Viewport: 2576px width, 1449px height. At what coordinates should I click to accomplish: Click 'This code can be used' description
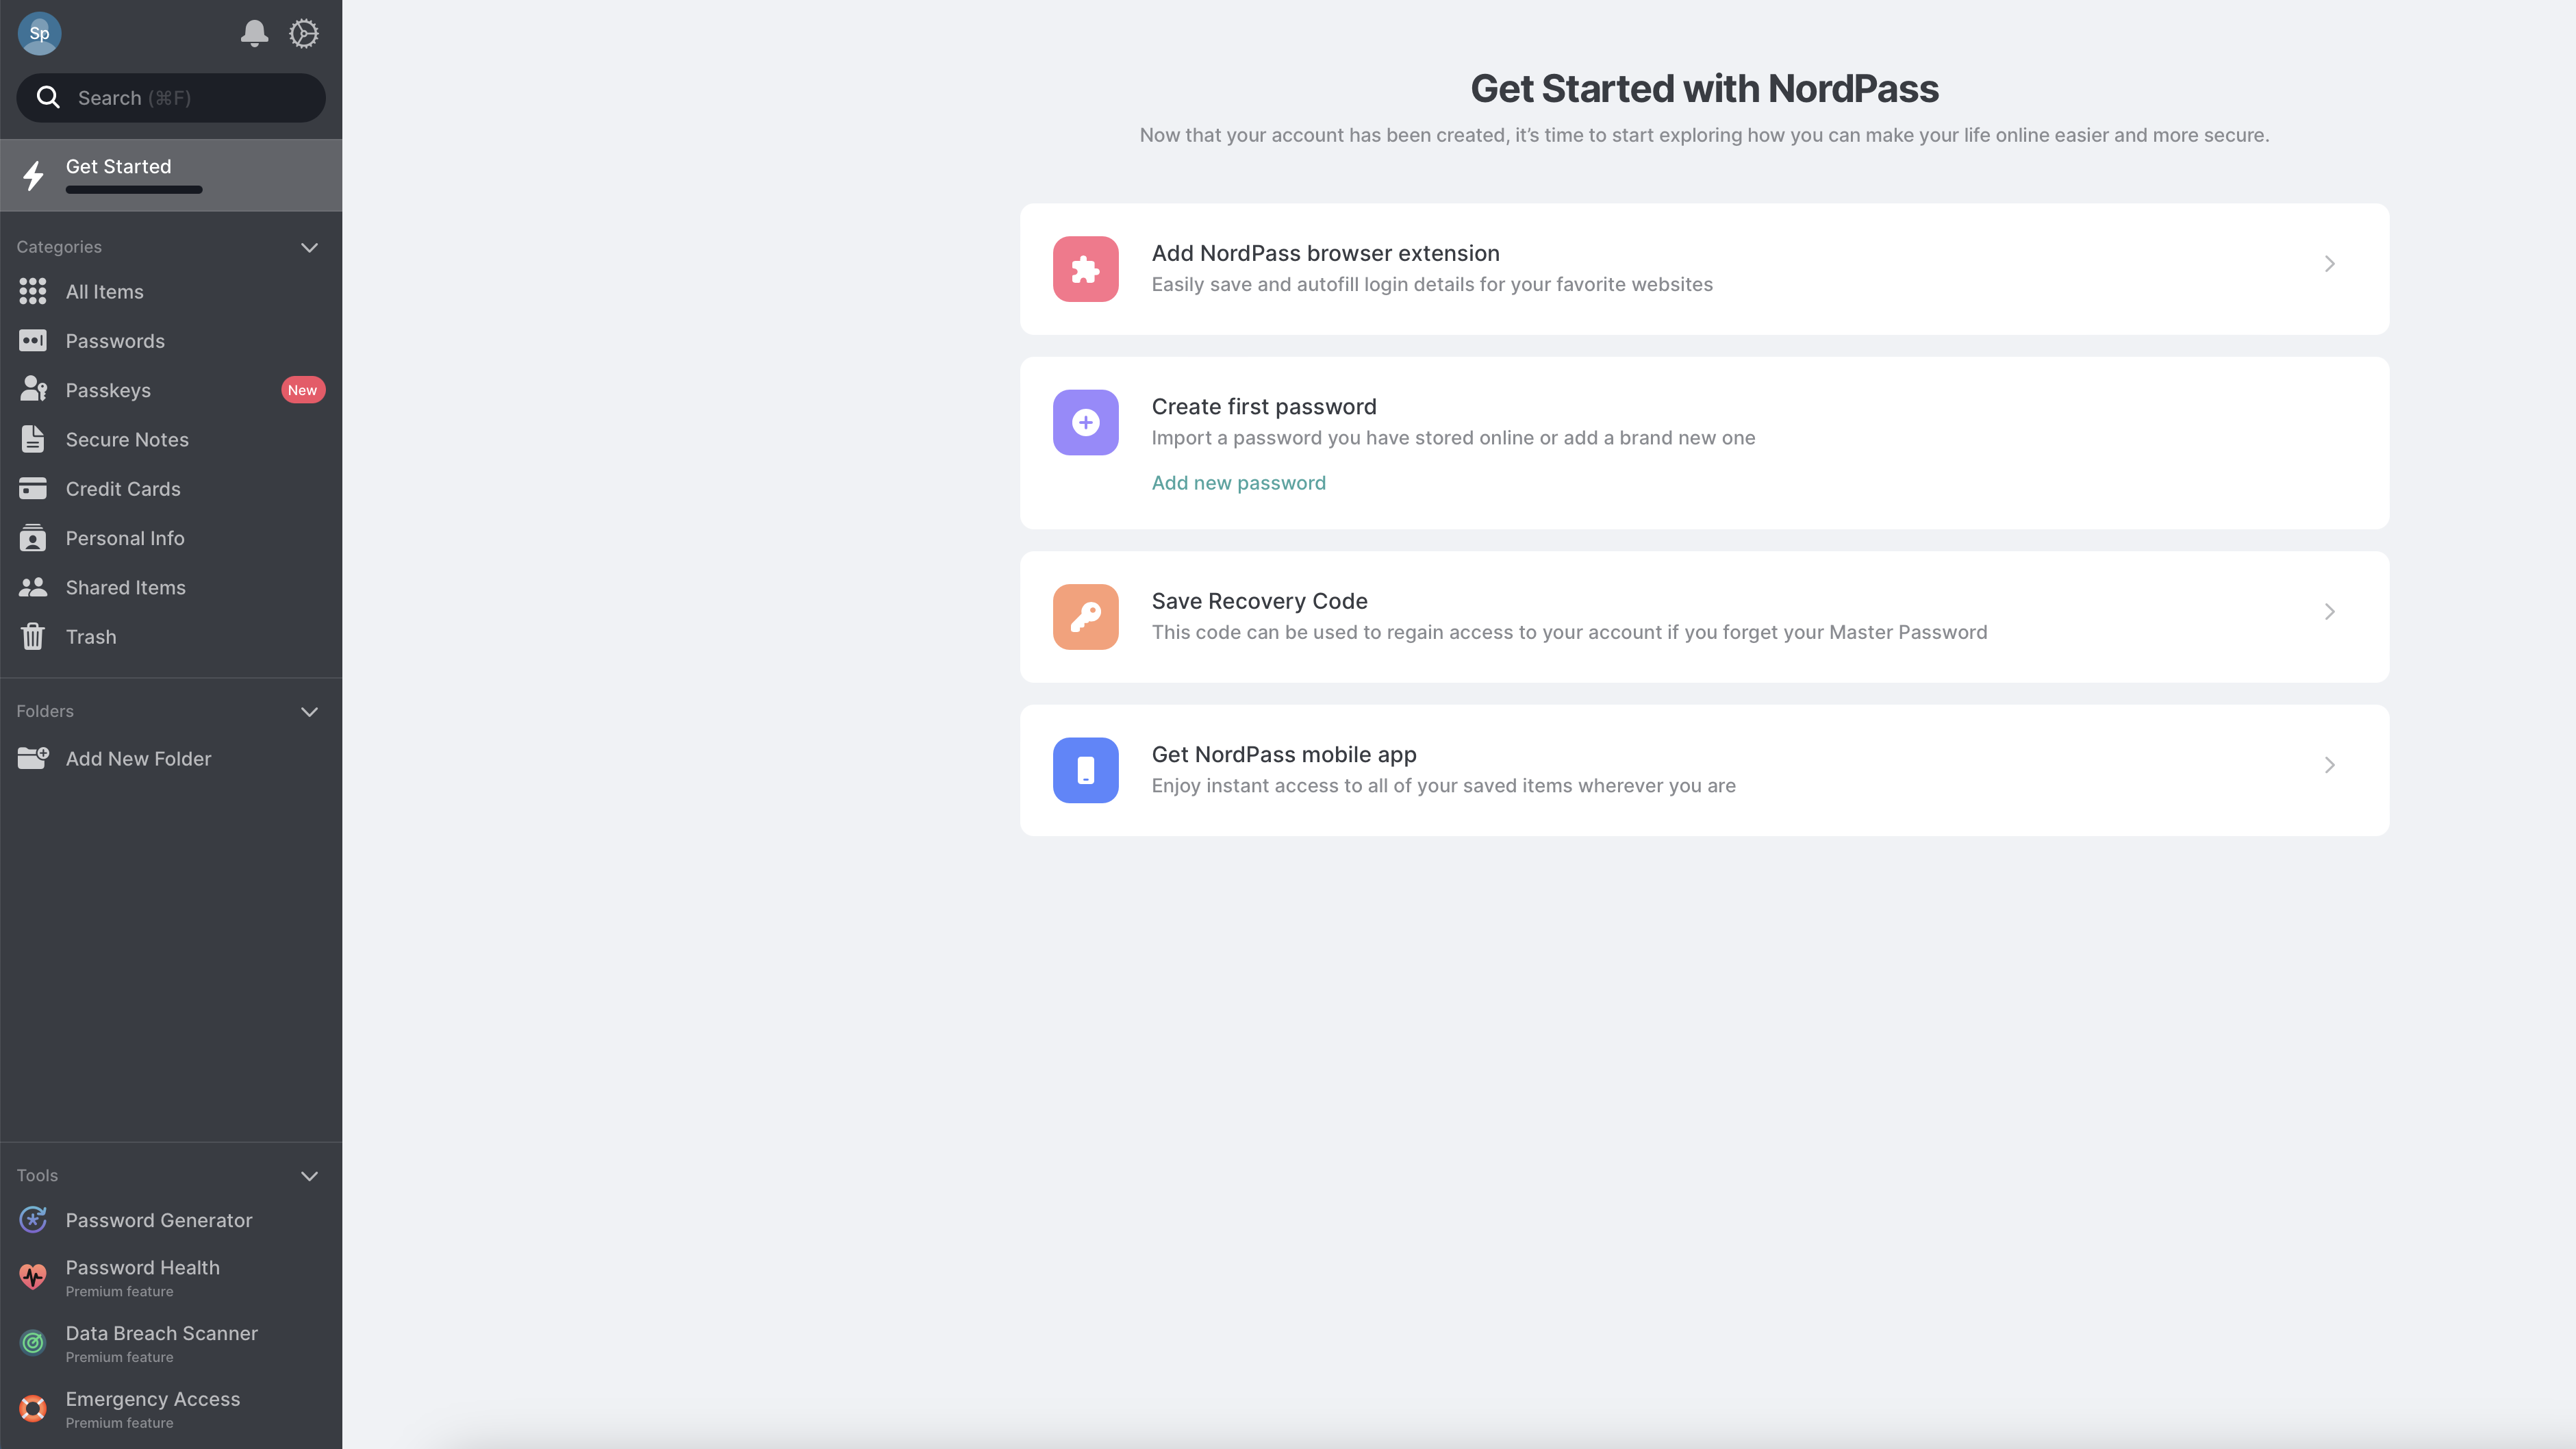pyautogui.click(x=1569, y=632)
